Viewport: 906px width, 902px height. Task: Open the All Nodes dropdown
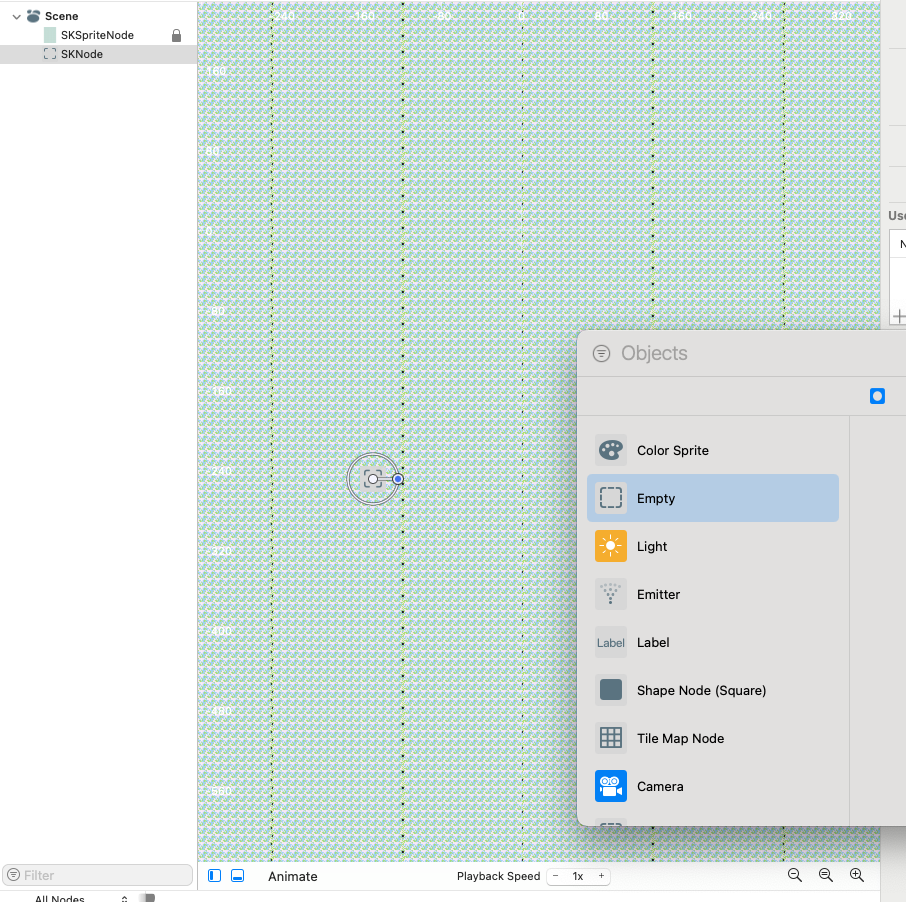coord(80,898)
